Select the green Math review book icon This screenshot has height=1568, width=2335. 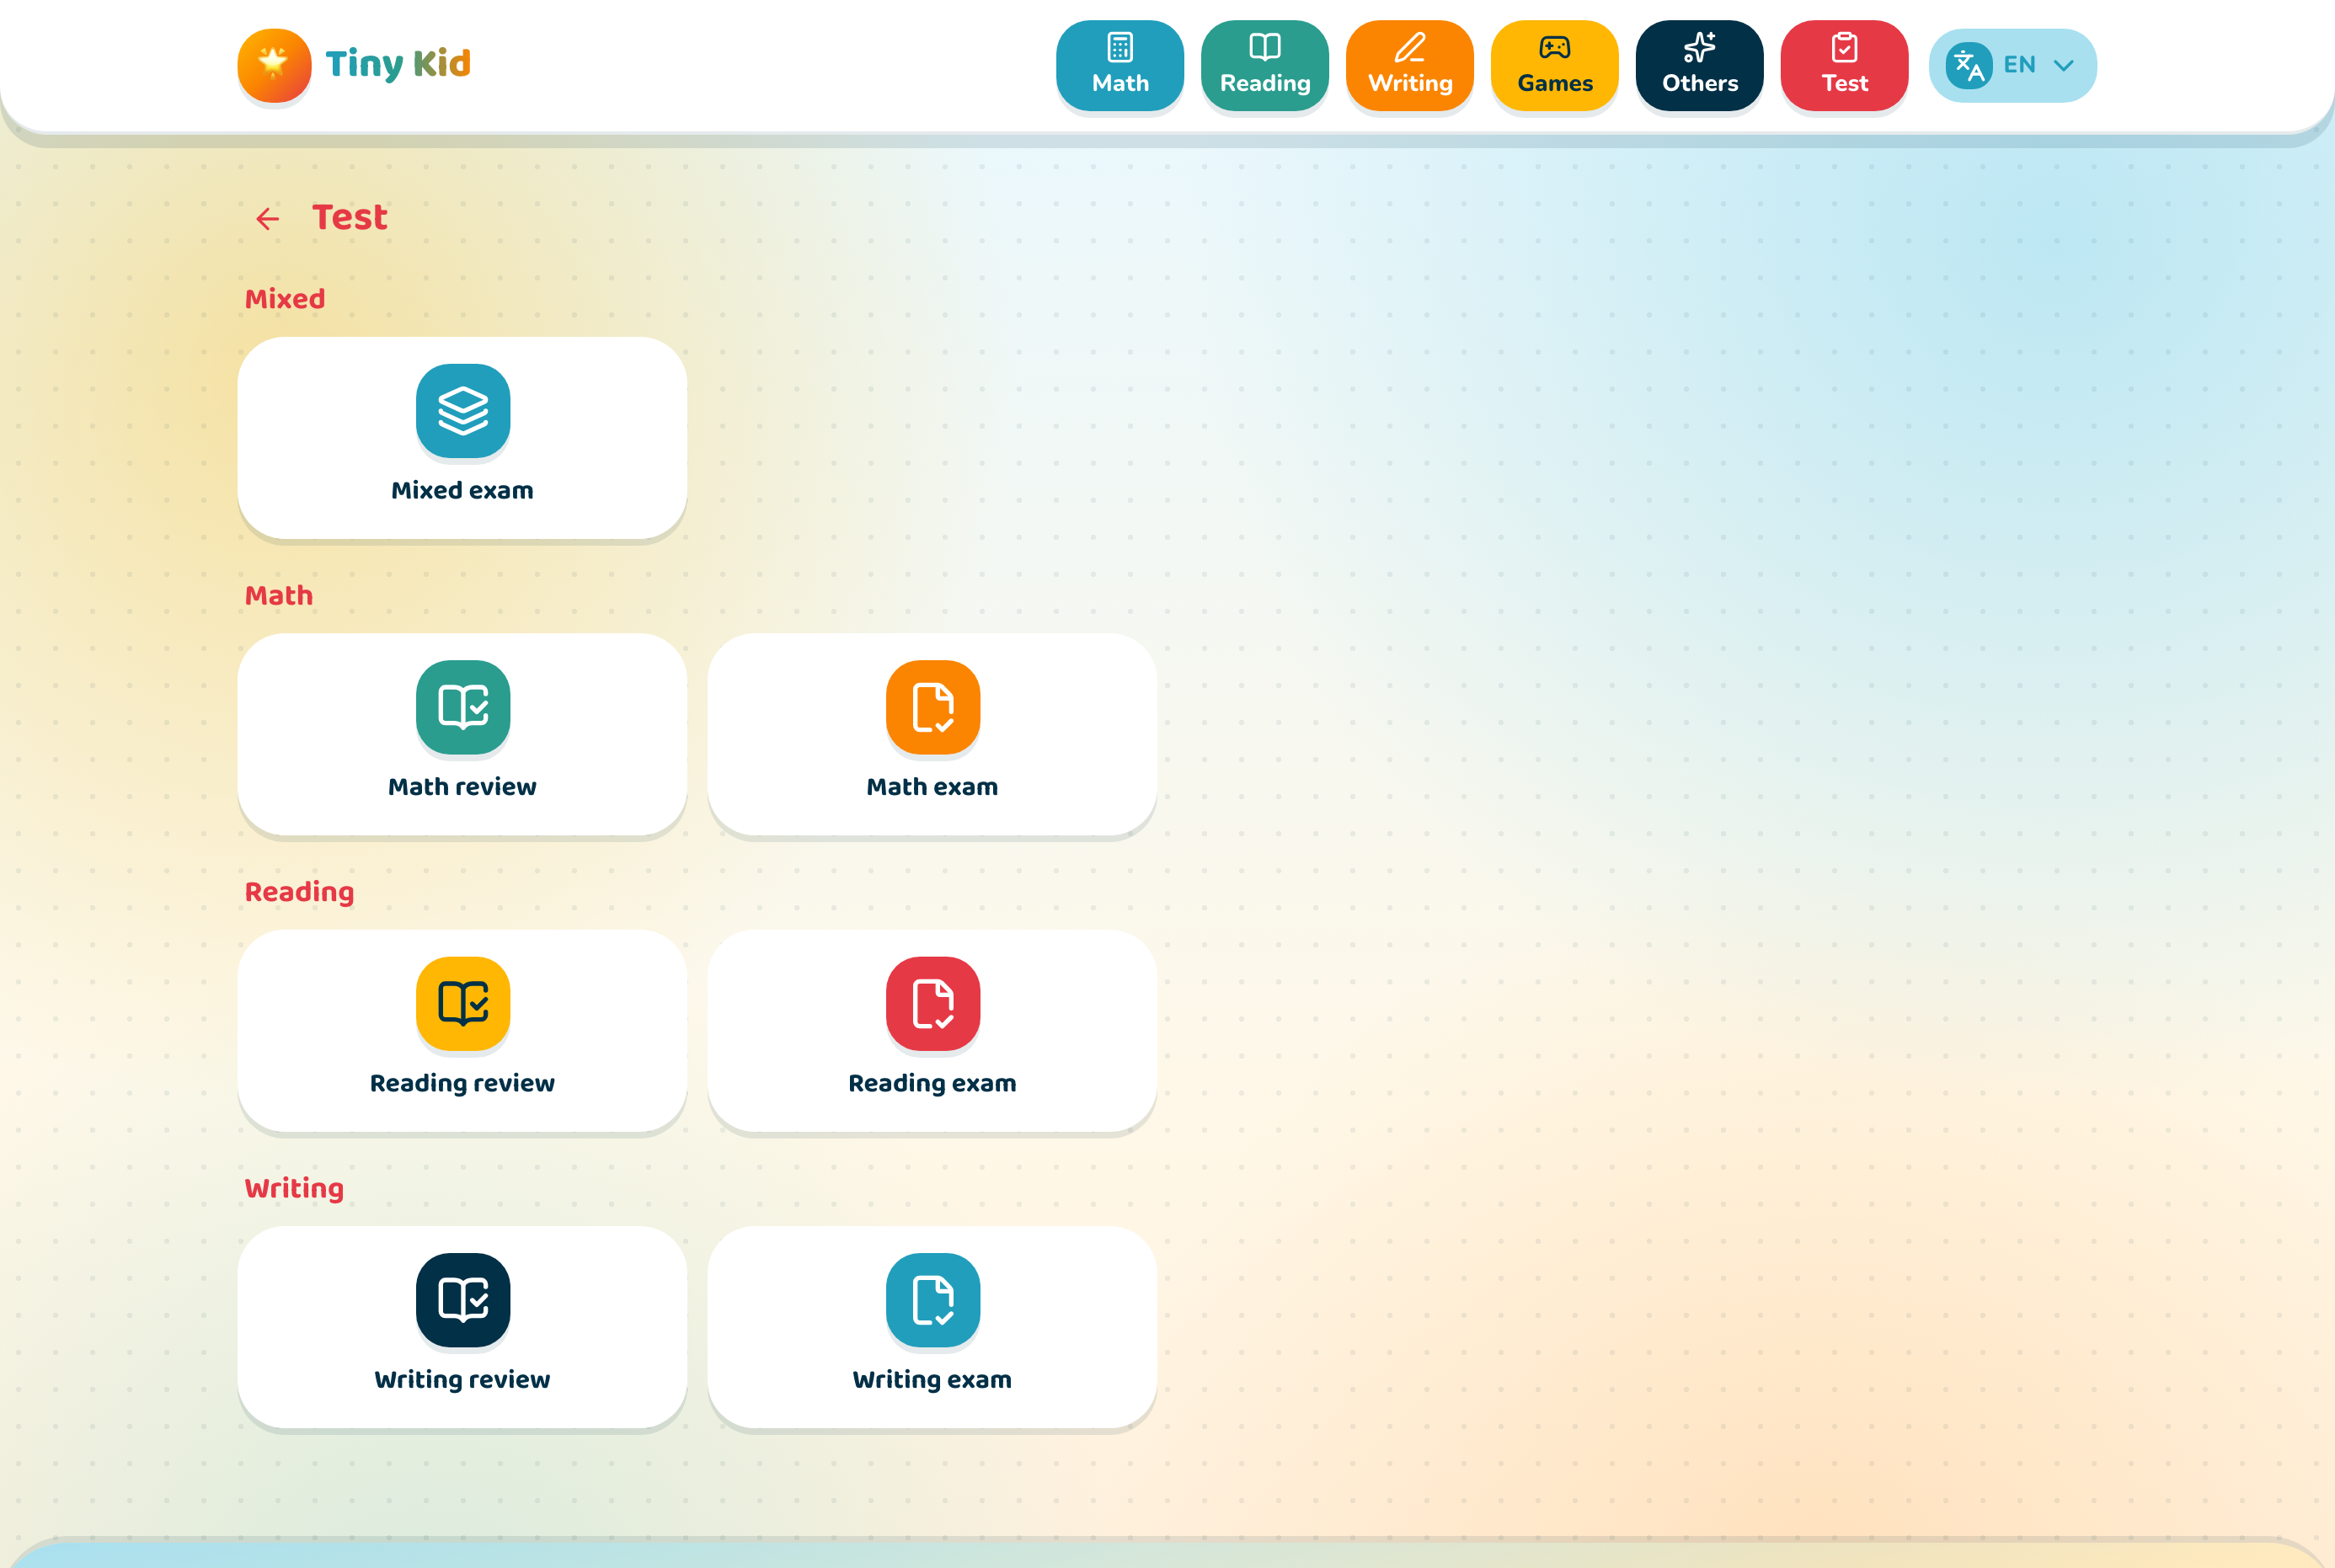click(463, 707)
